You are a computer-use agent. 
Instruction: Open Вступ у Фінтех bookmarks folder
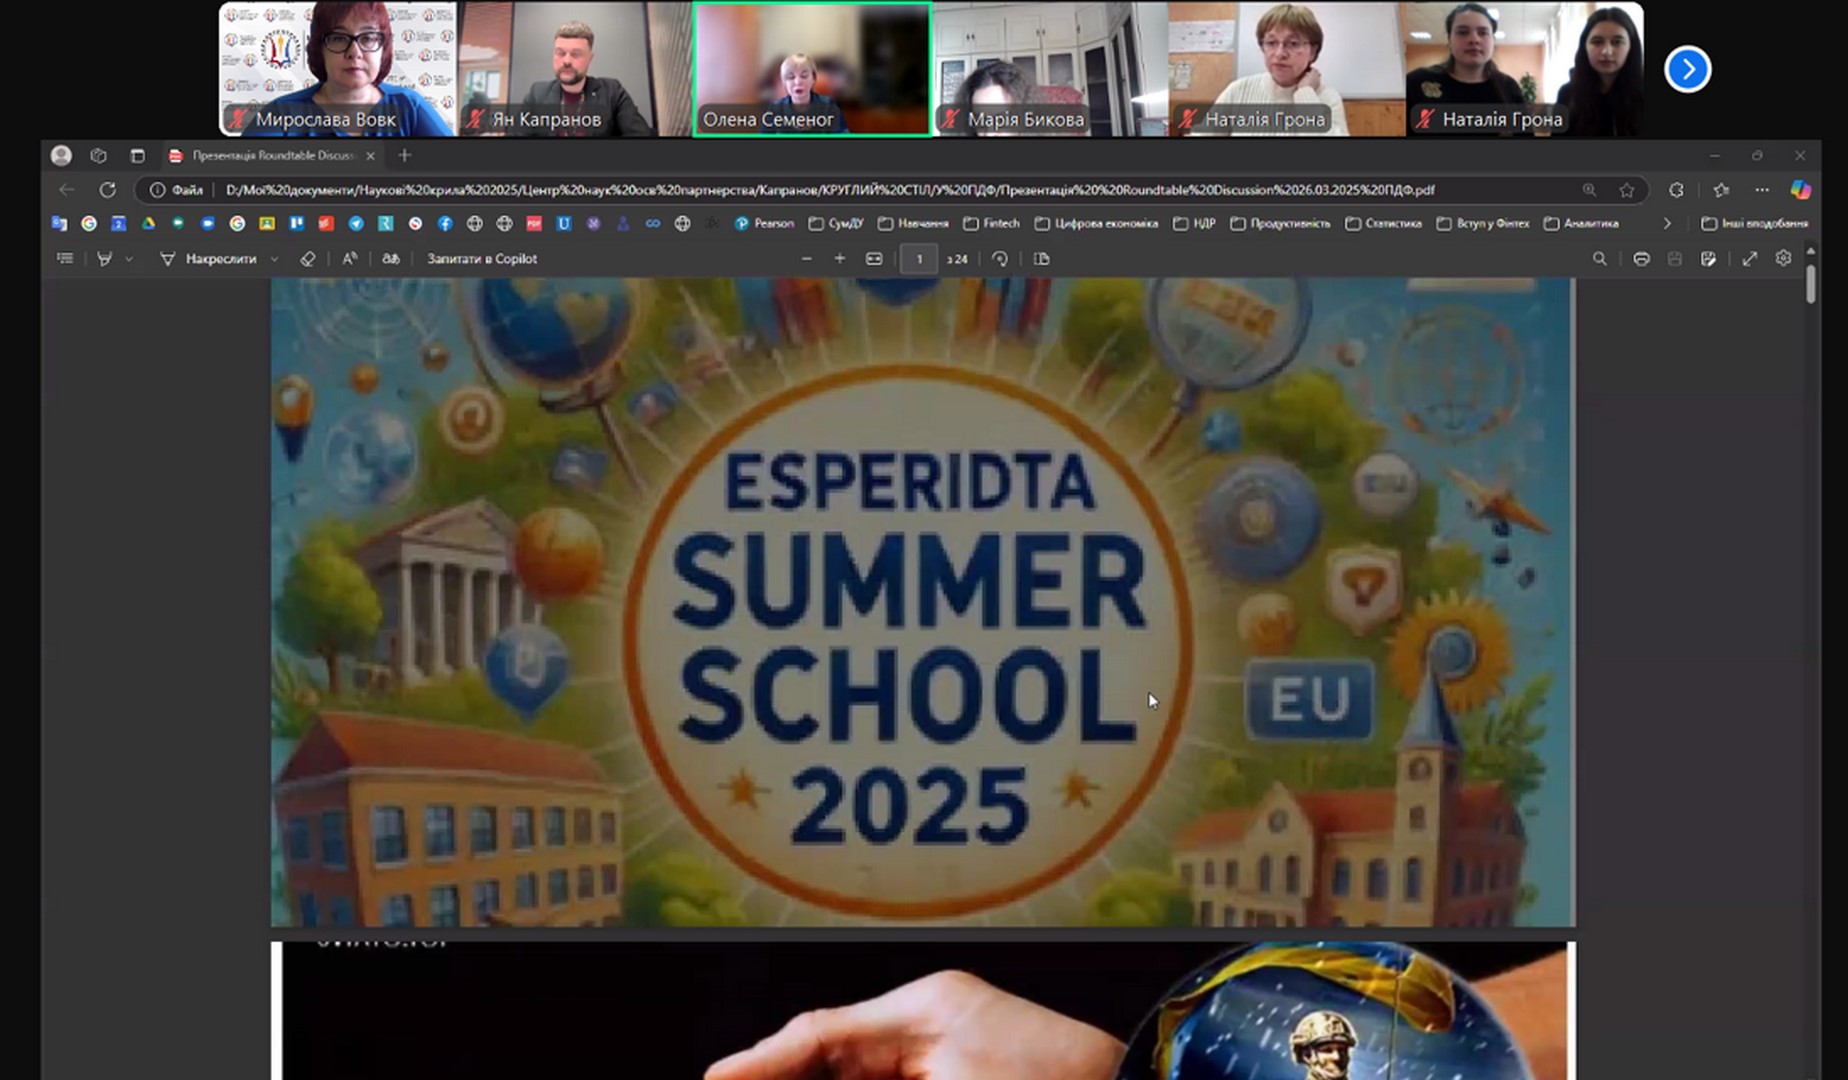pyautogui.click(x=1483, y=224)
